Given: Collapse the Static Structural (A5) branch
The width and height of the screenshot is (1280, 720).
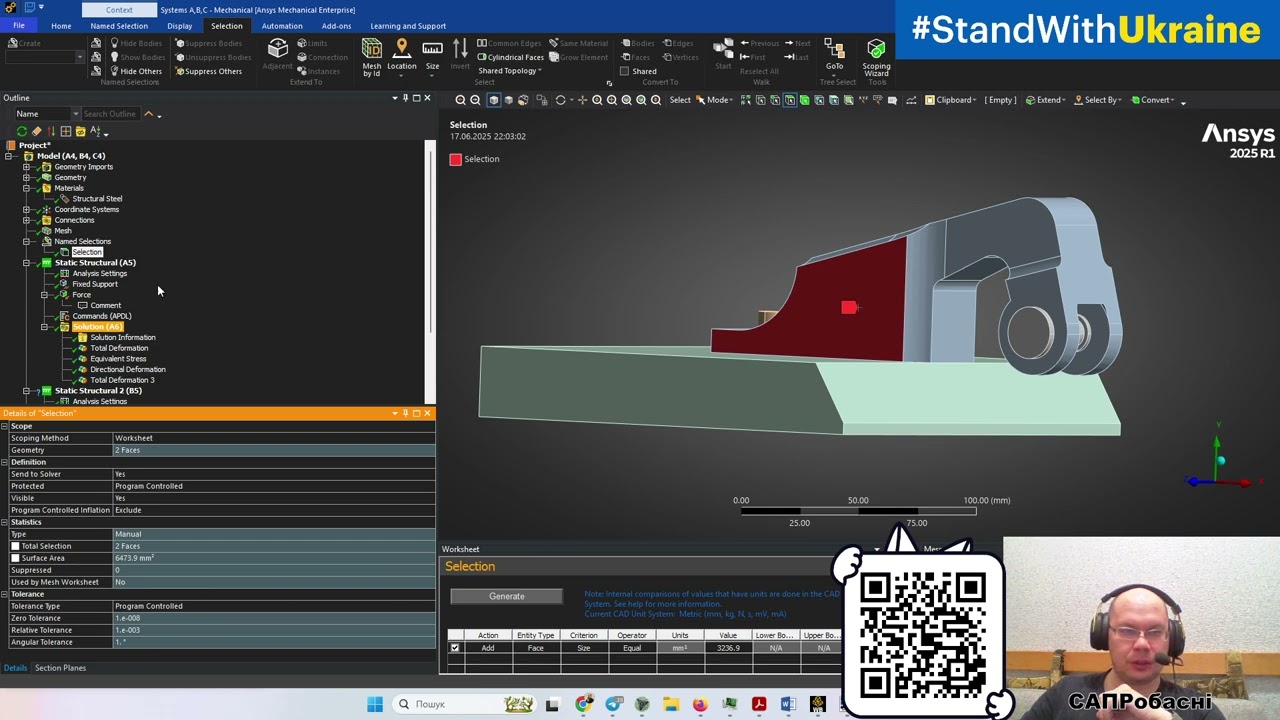Looking at the screenshot, I should click(27, 263).
